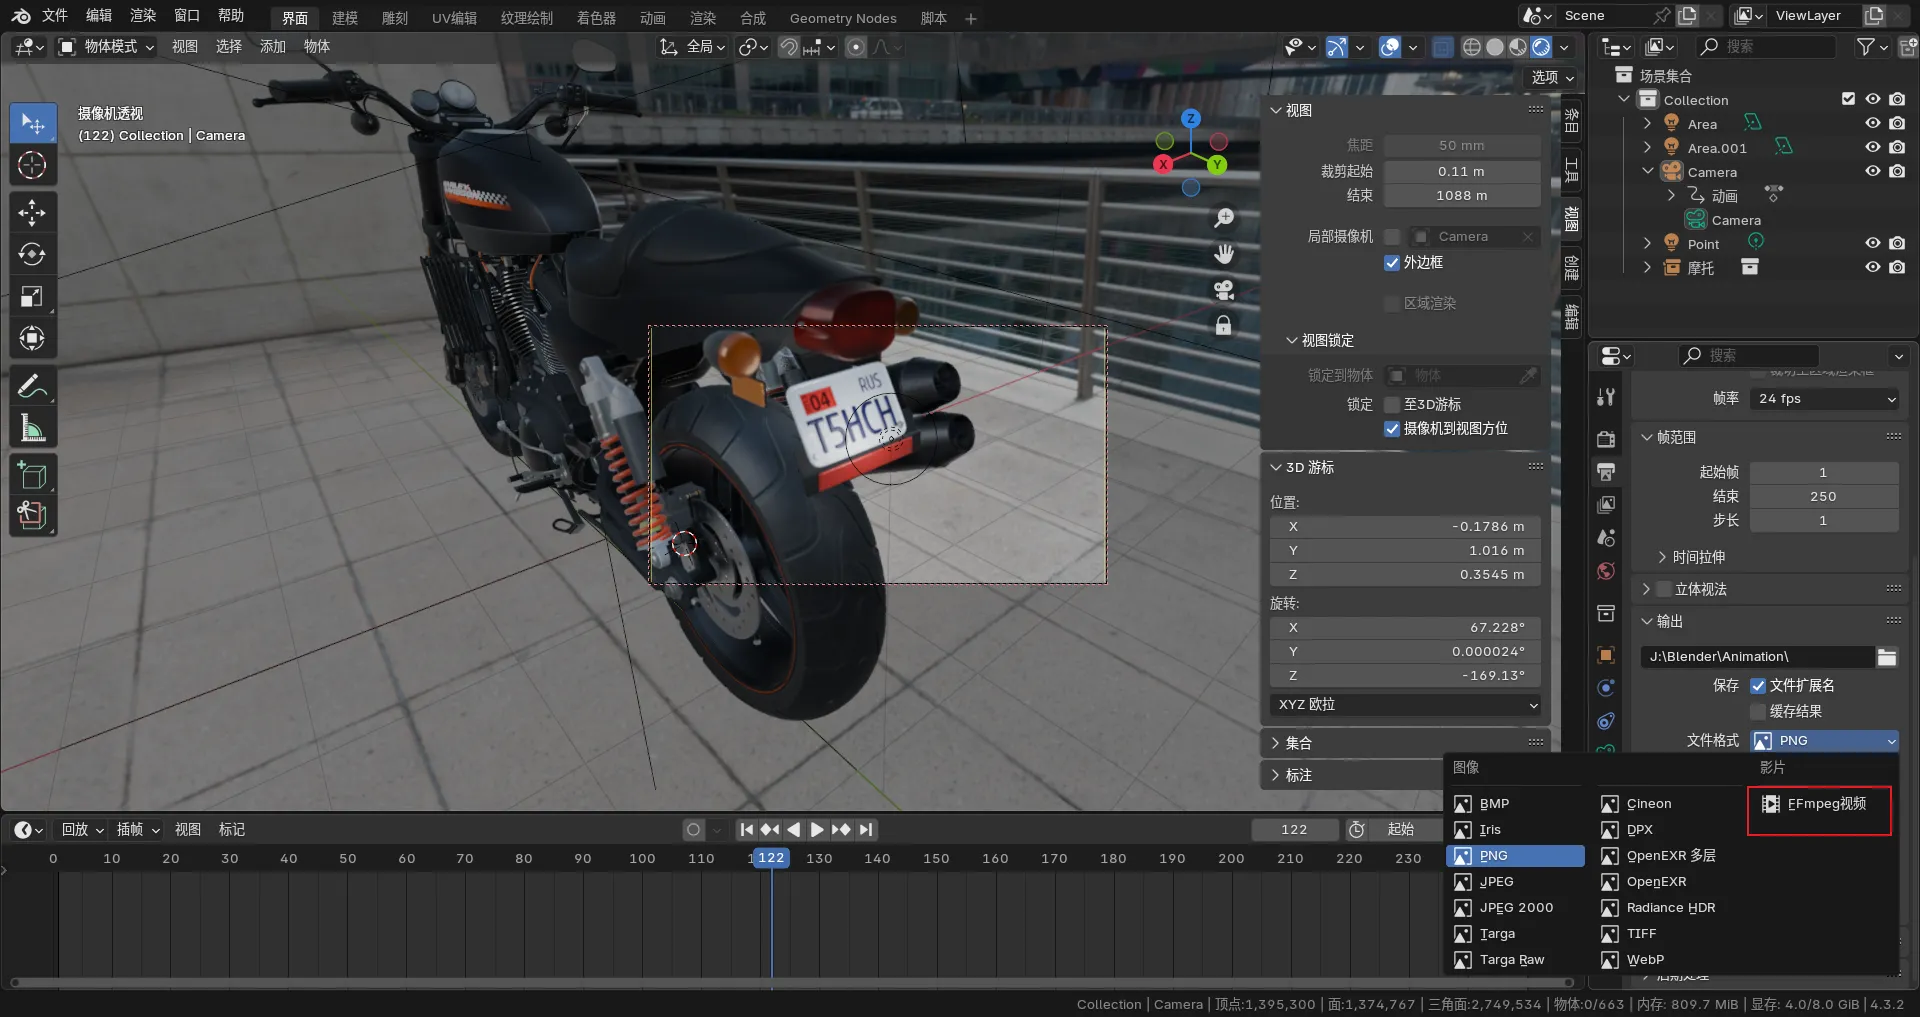Click the lock camera to view icon
Viewport: 1920px width, 1017px height.
(x=1223, y=326)
